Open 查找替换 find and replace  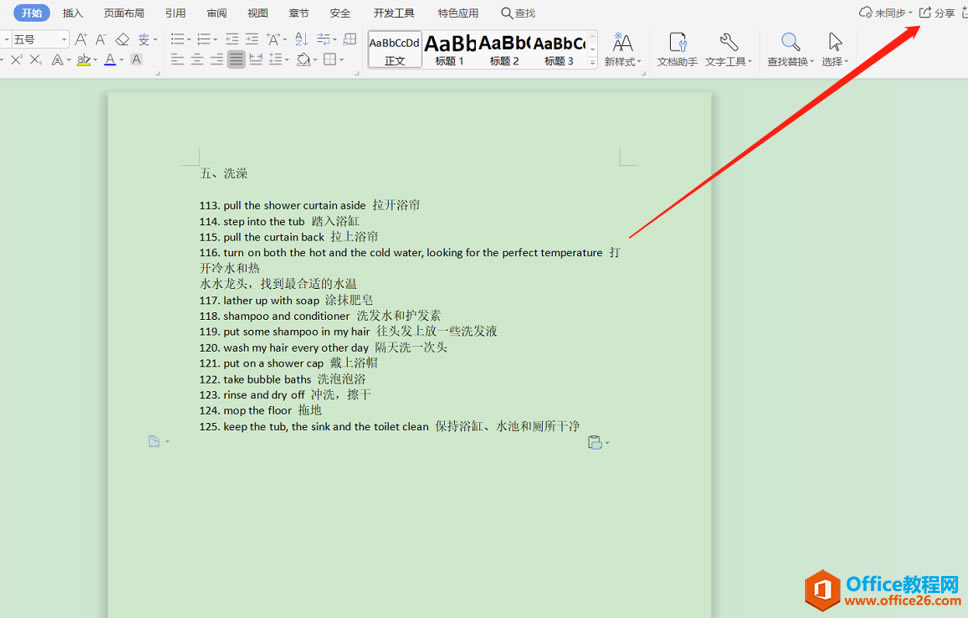point(790,49)
